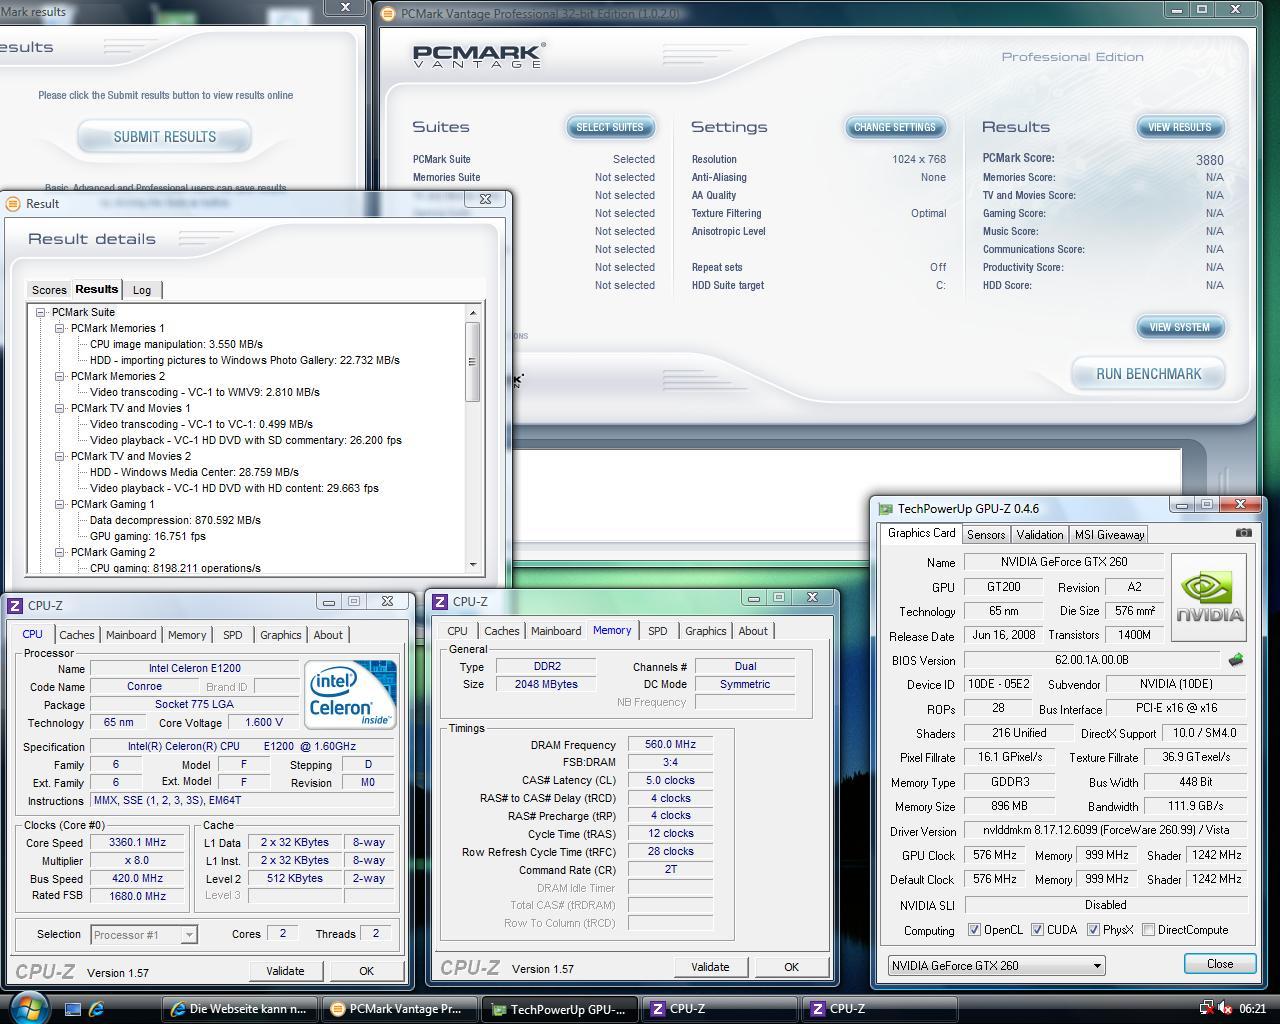Screen dimensions: 1280x1024
Task: Open the Sensors tab in GPU-Z
Action: click(986, 535)
